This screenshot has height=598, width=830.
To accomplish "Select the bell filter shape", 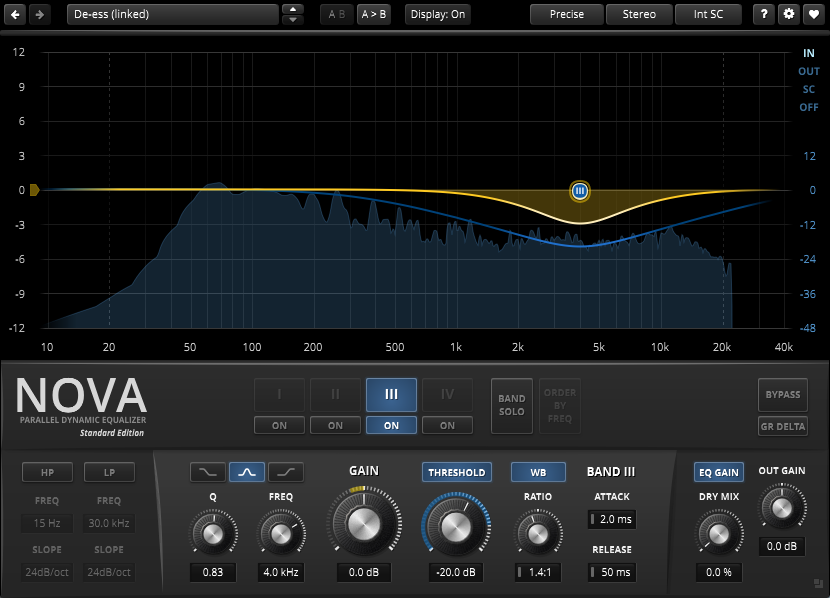I will [247, 472].
